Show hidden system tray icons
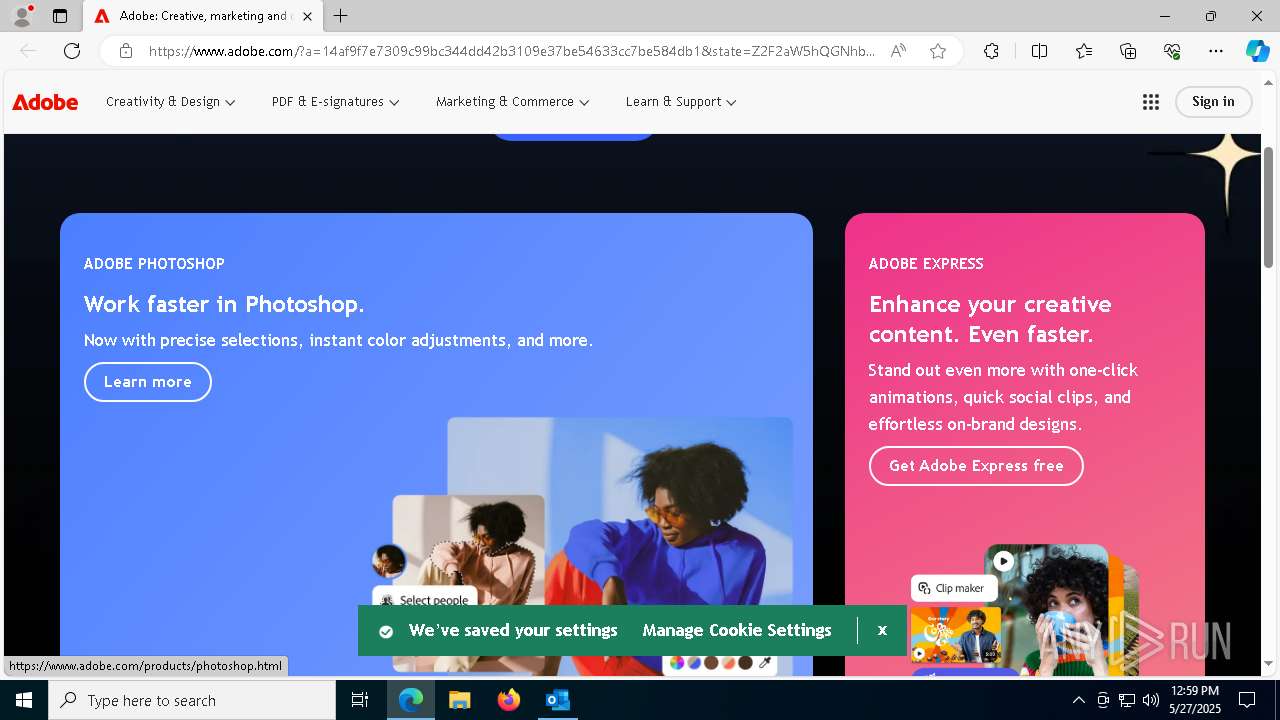1280x720 pixels. [x=1078, y=700]
